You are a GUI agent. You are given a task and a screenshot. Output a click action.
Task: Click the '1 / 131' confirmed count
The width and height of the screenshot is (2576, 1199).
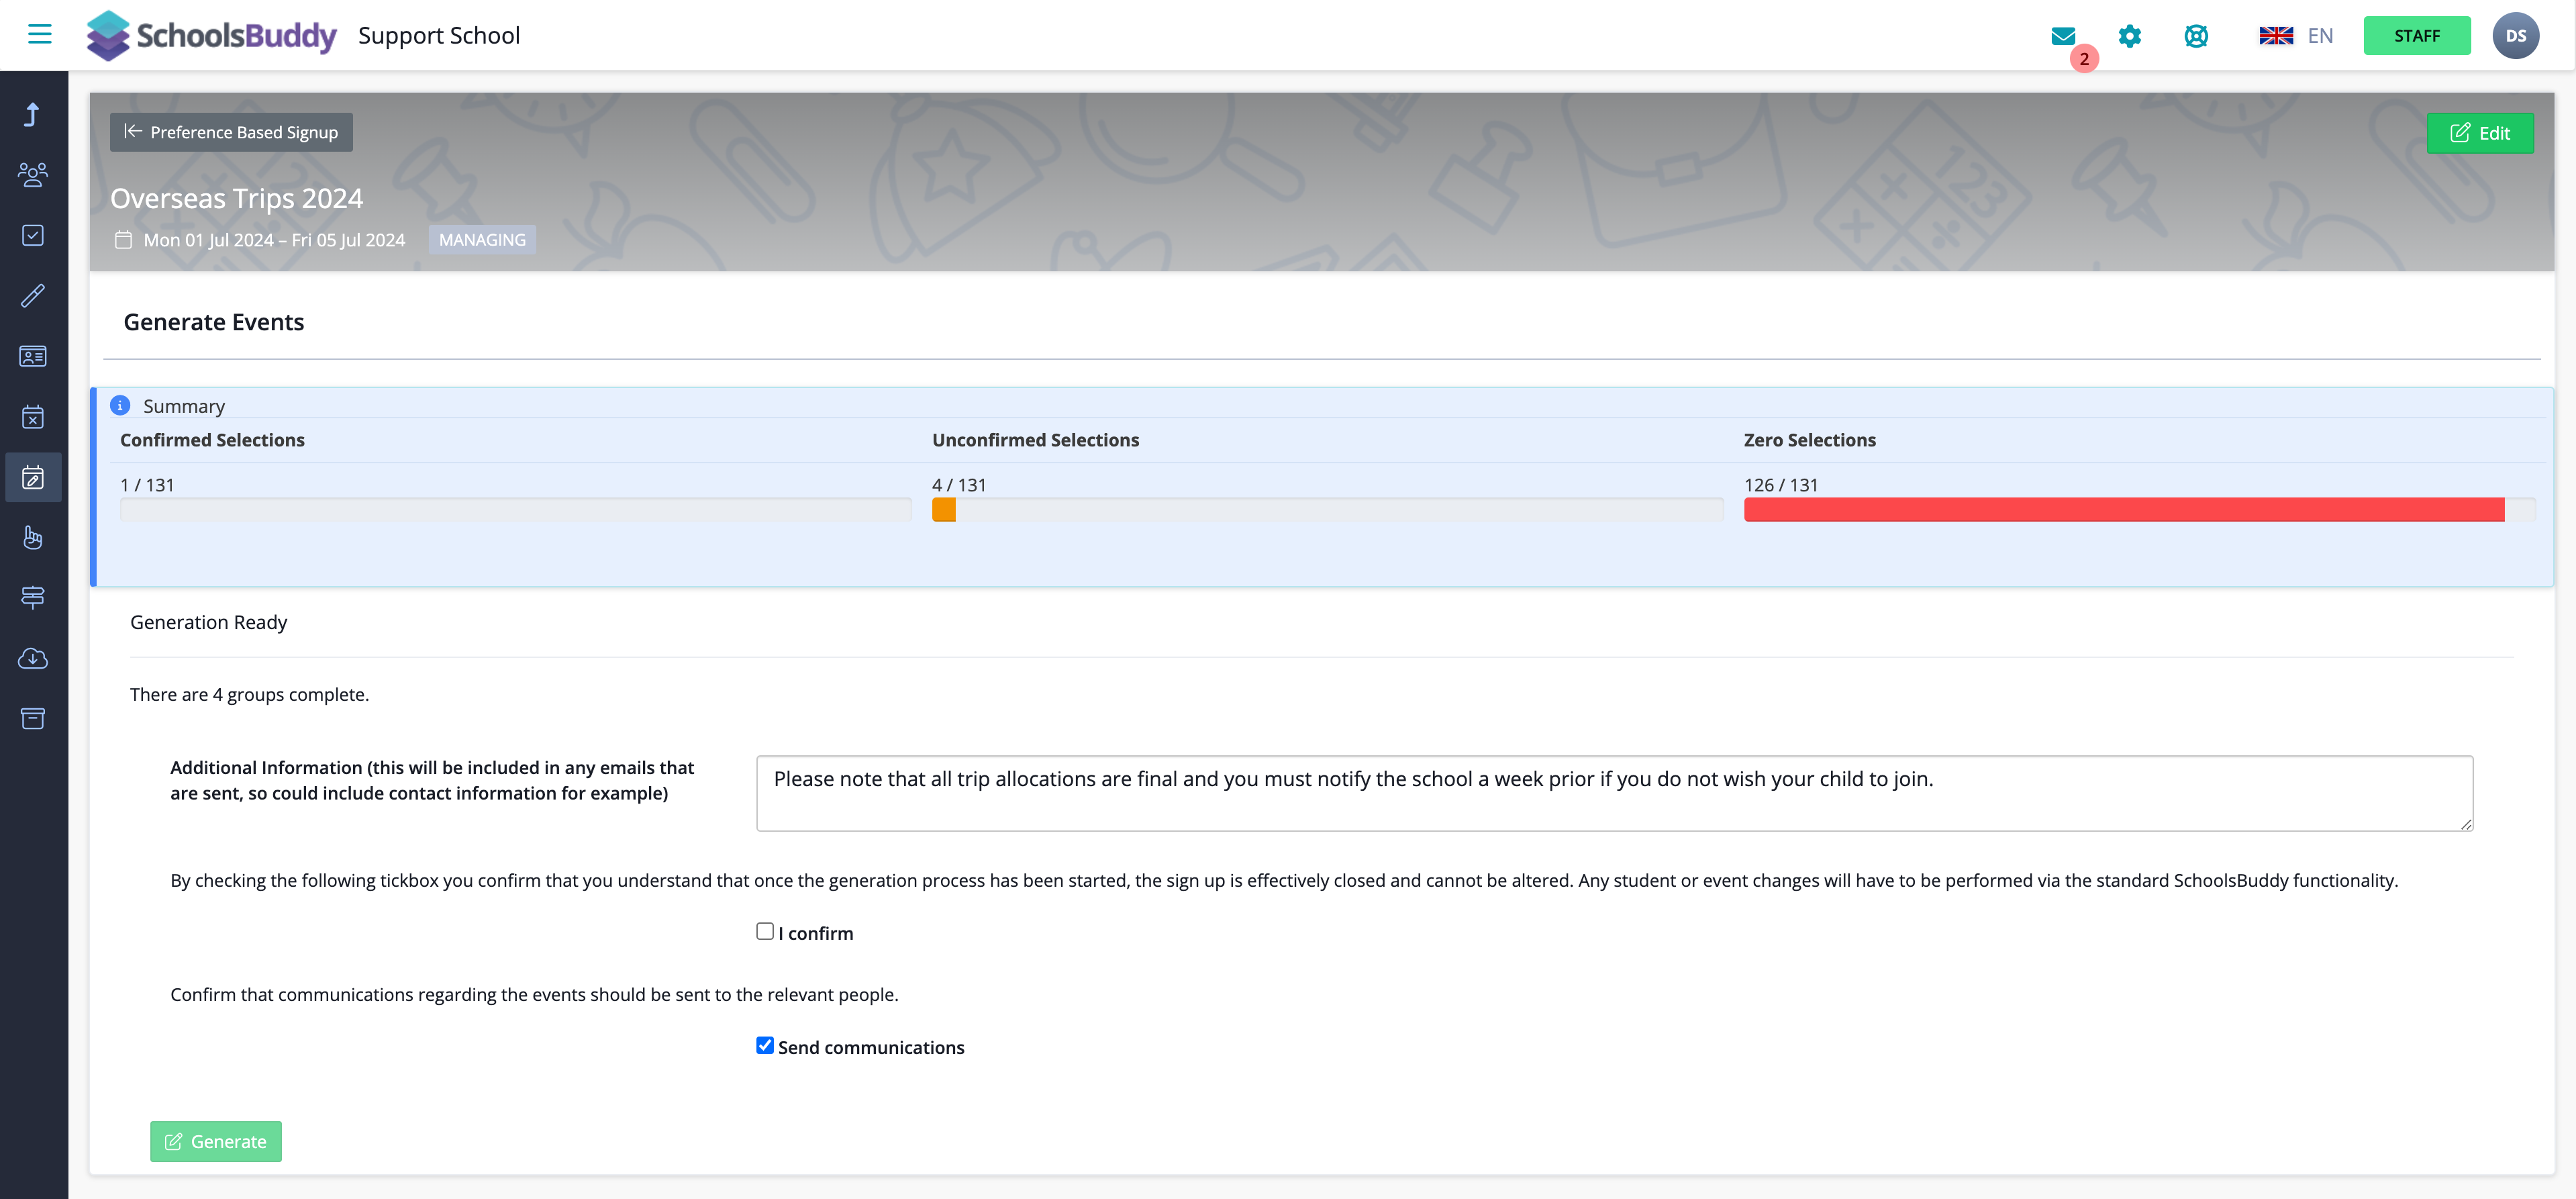pyautogui.click(x=147, y=485)
